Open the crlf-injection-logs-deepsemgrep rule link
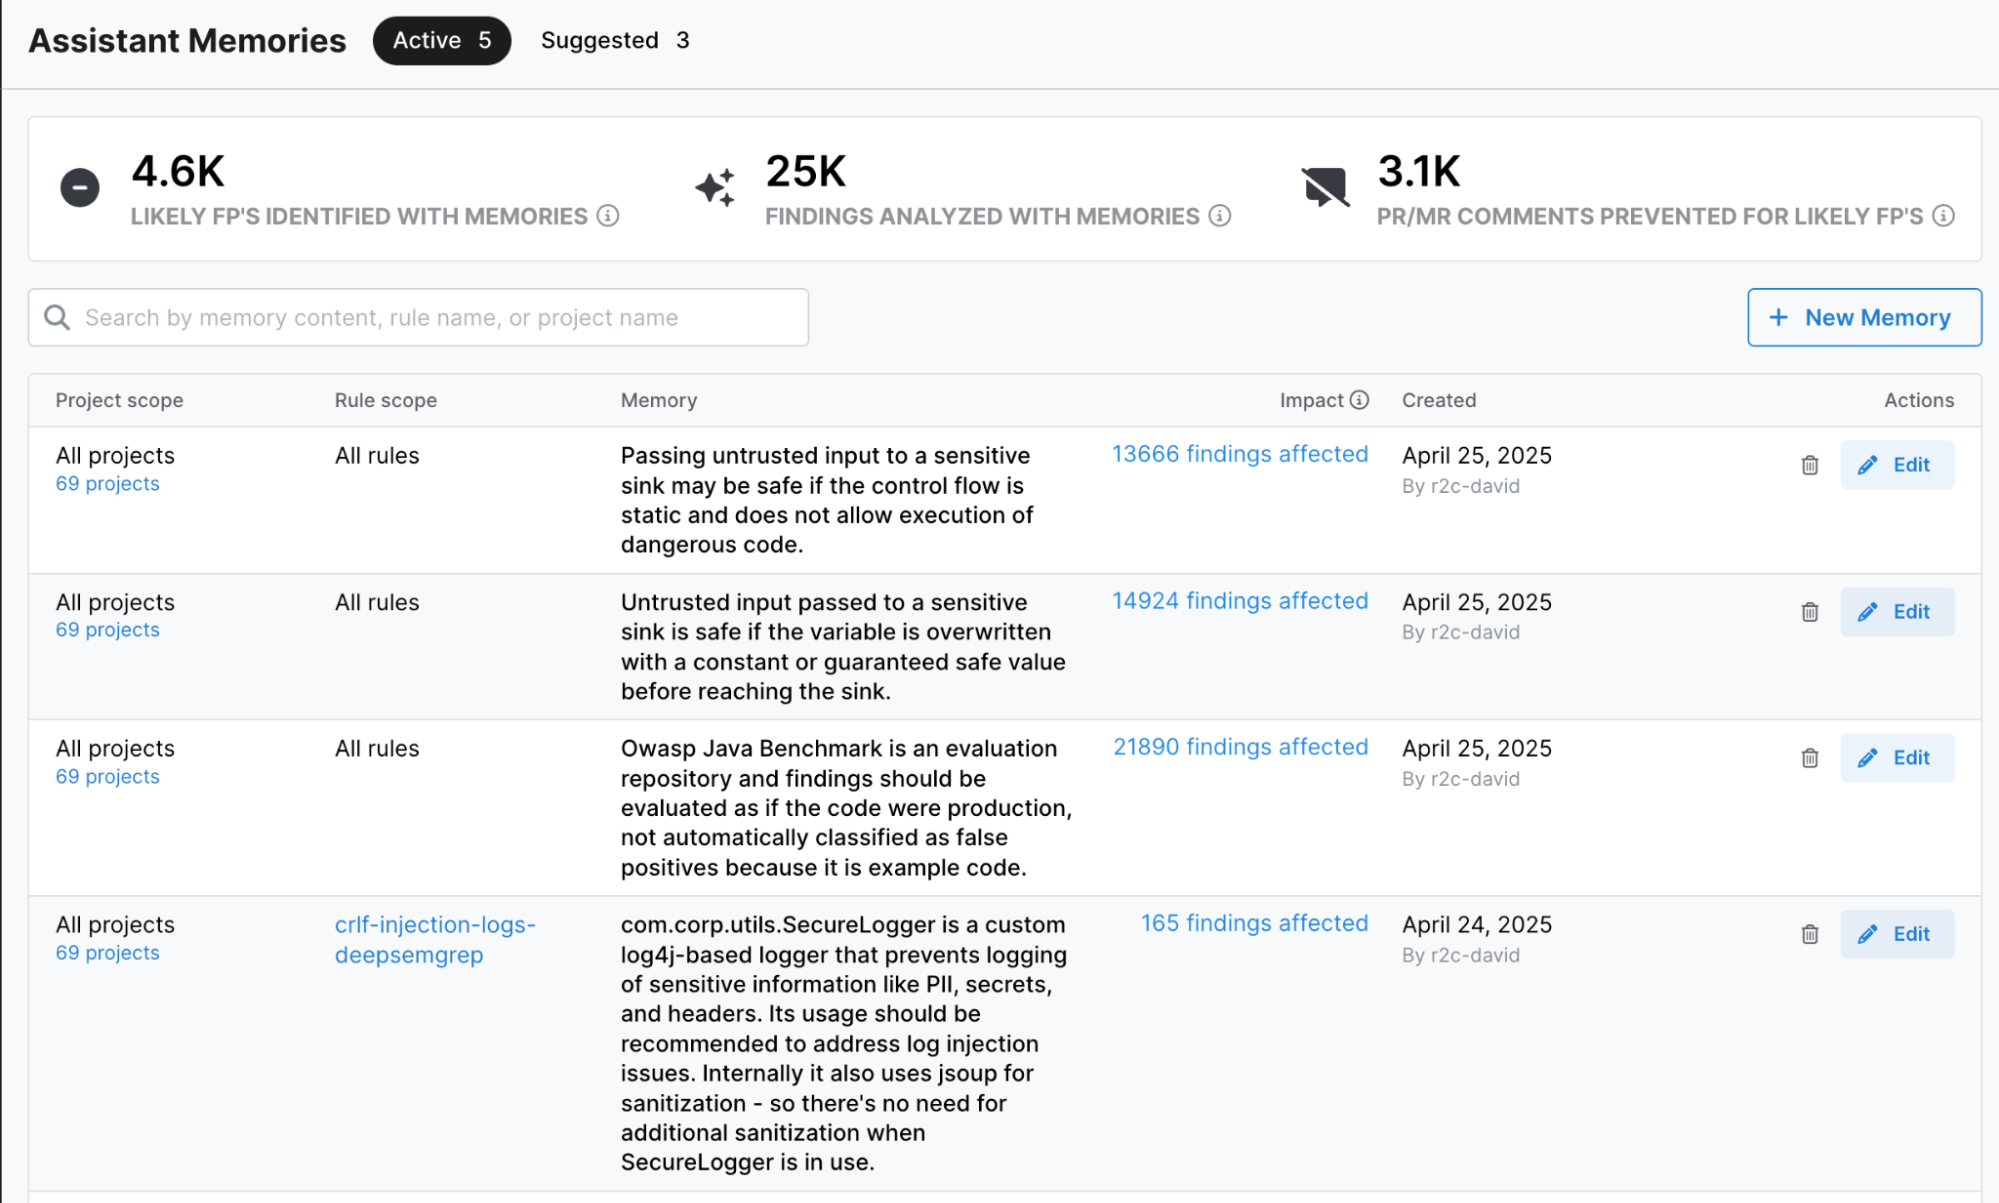Image resolution: width=1999 pixels, height=1203 pixels. click(434, 939)
